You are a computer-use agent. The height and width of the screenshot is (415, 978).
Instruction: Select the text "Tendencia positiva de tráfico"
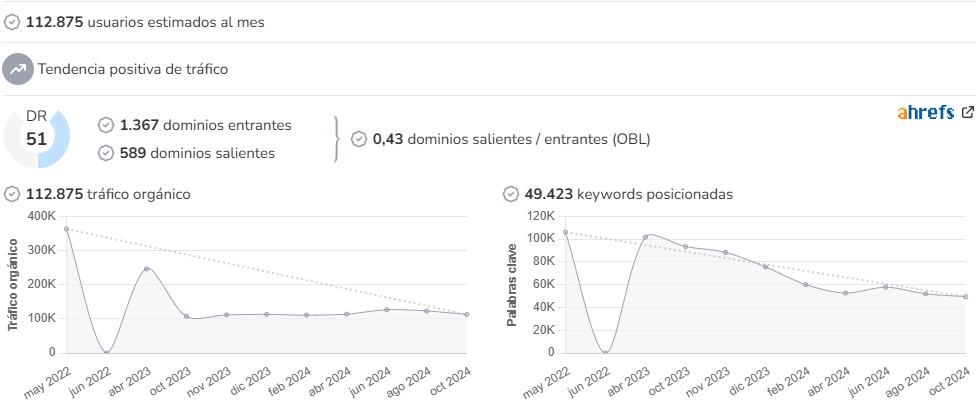(x=133, y=69)
